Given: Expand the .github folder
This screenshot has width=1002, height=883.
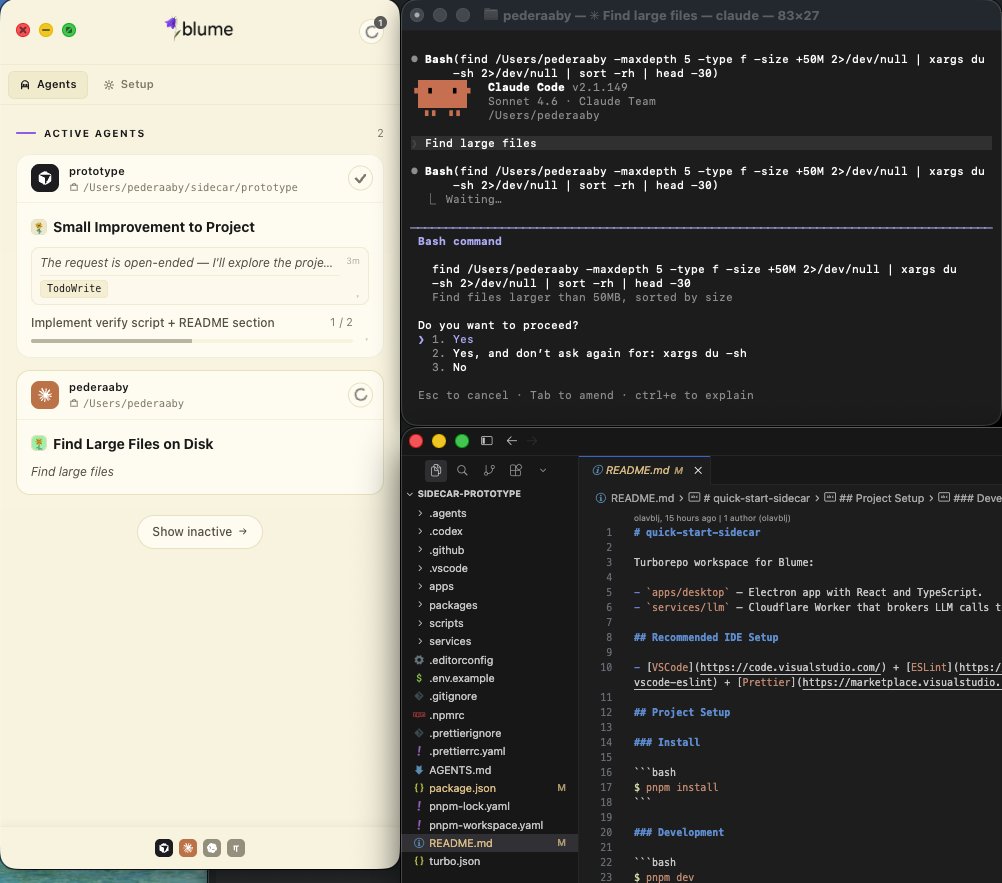Looking at the screenshot, I should [x=446, y=550].
